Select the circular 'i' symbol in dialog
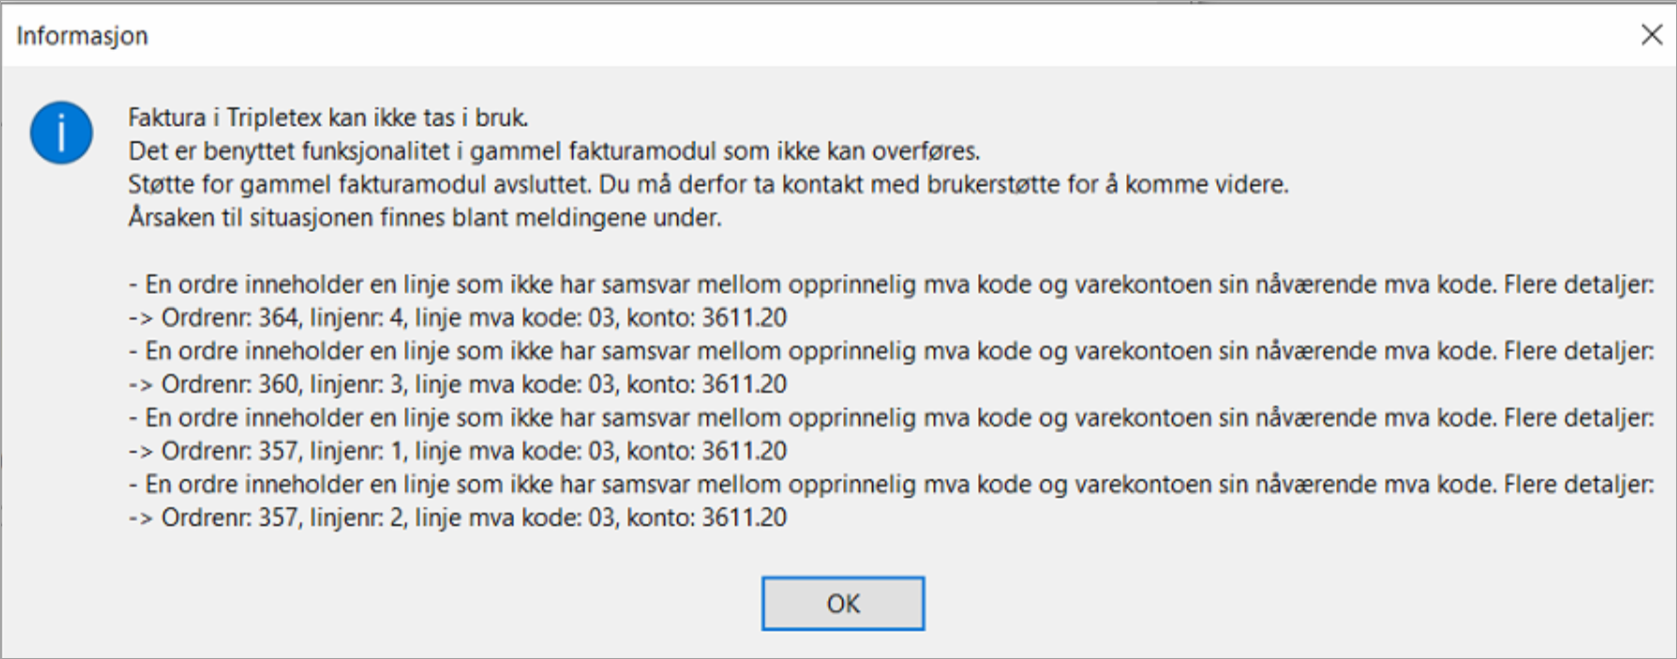The height and width of the screenshot is (659, 1677). coord(62,131)
